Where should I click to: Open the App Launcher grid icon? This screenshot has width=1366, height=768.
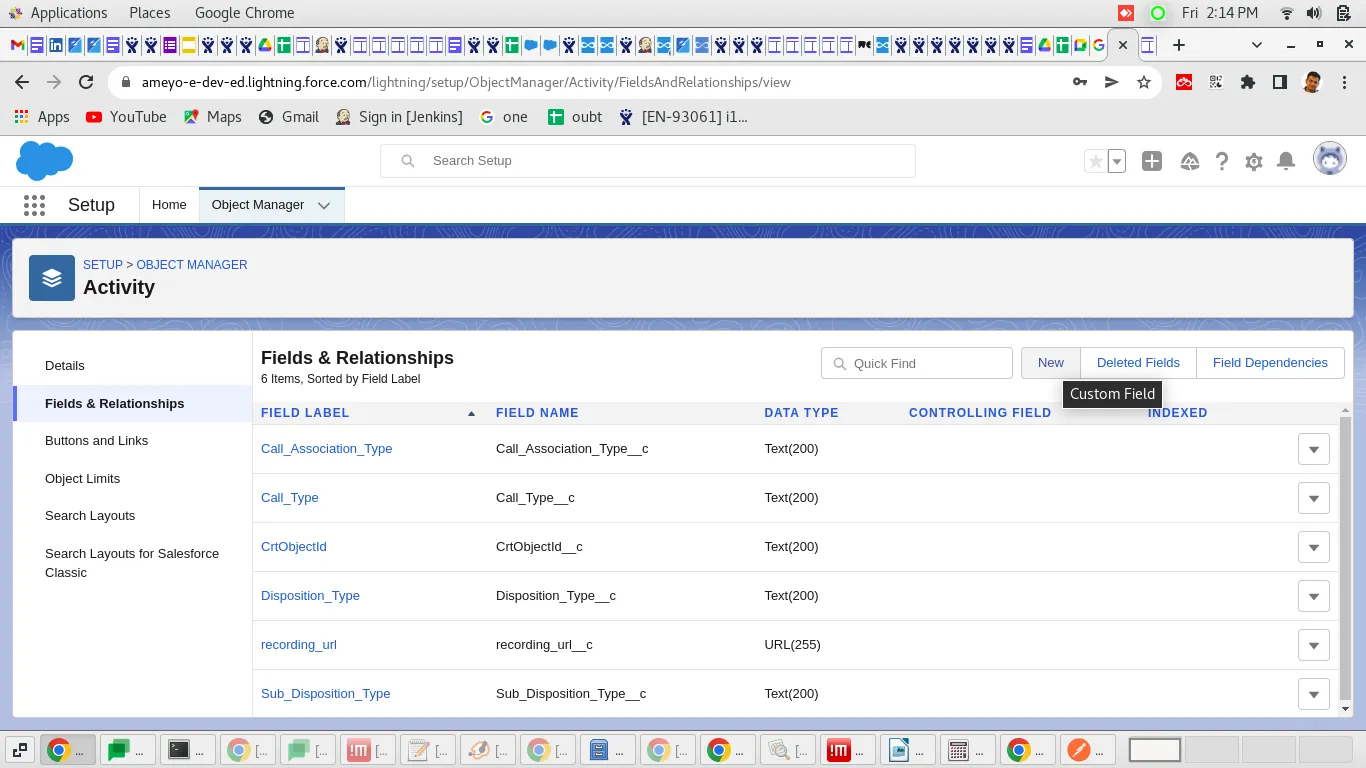pos(34,205)
